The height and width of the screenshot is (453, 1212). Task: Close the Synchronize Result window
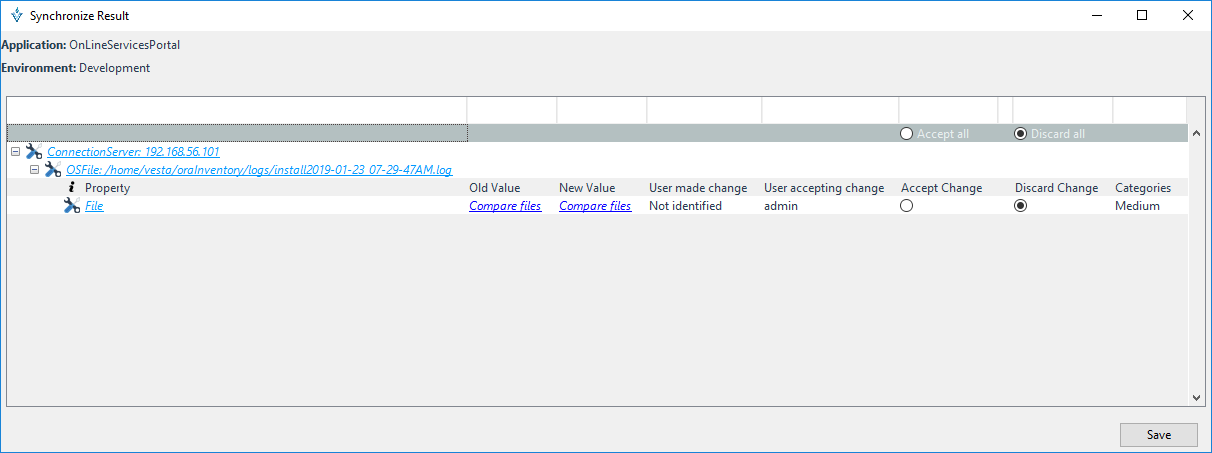pos(1188,16)
